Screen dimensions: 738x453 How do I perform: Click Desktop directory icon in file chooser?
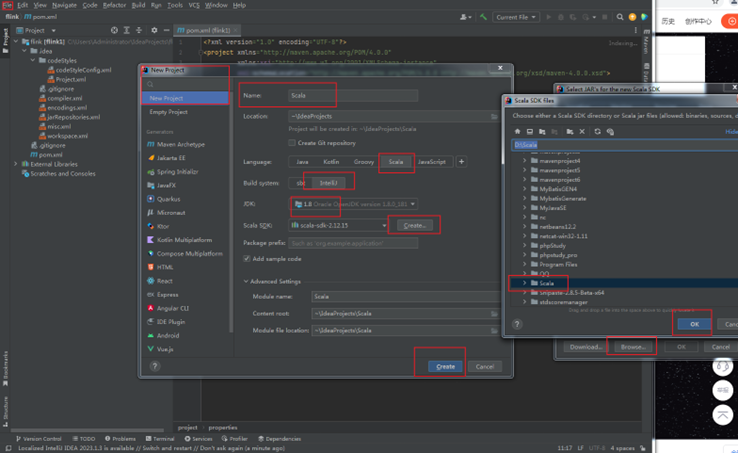[529, 131]
